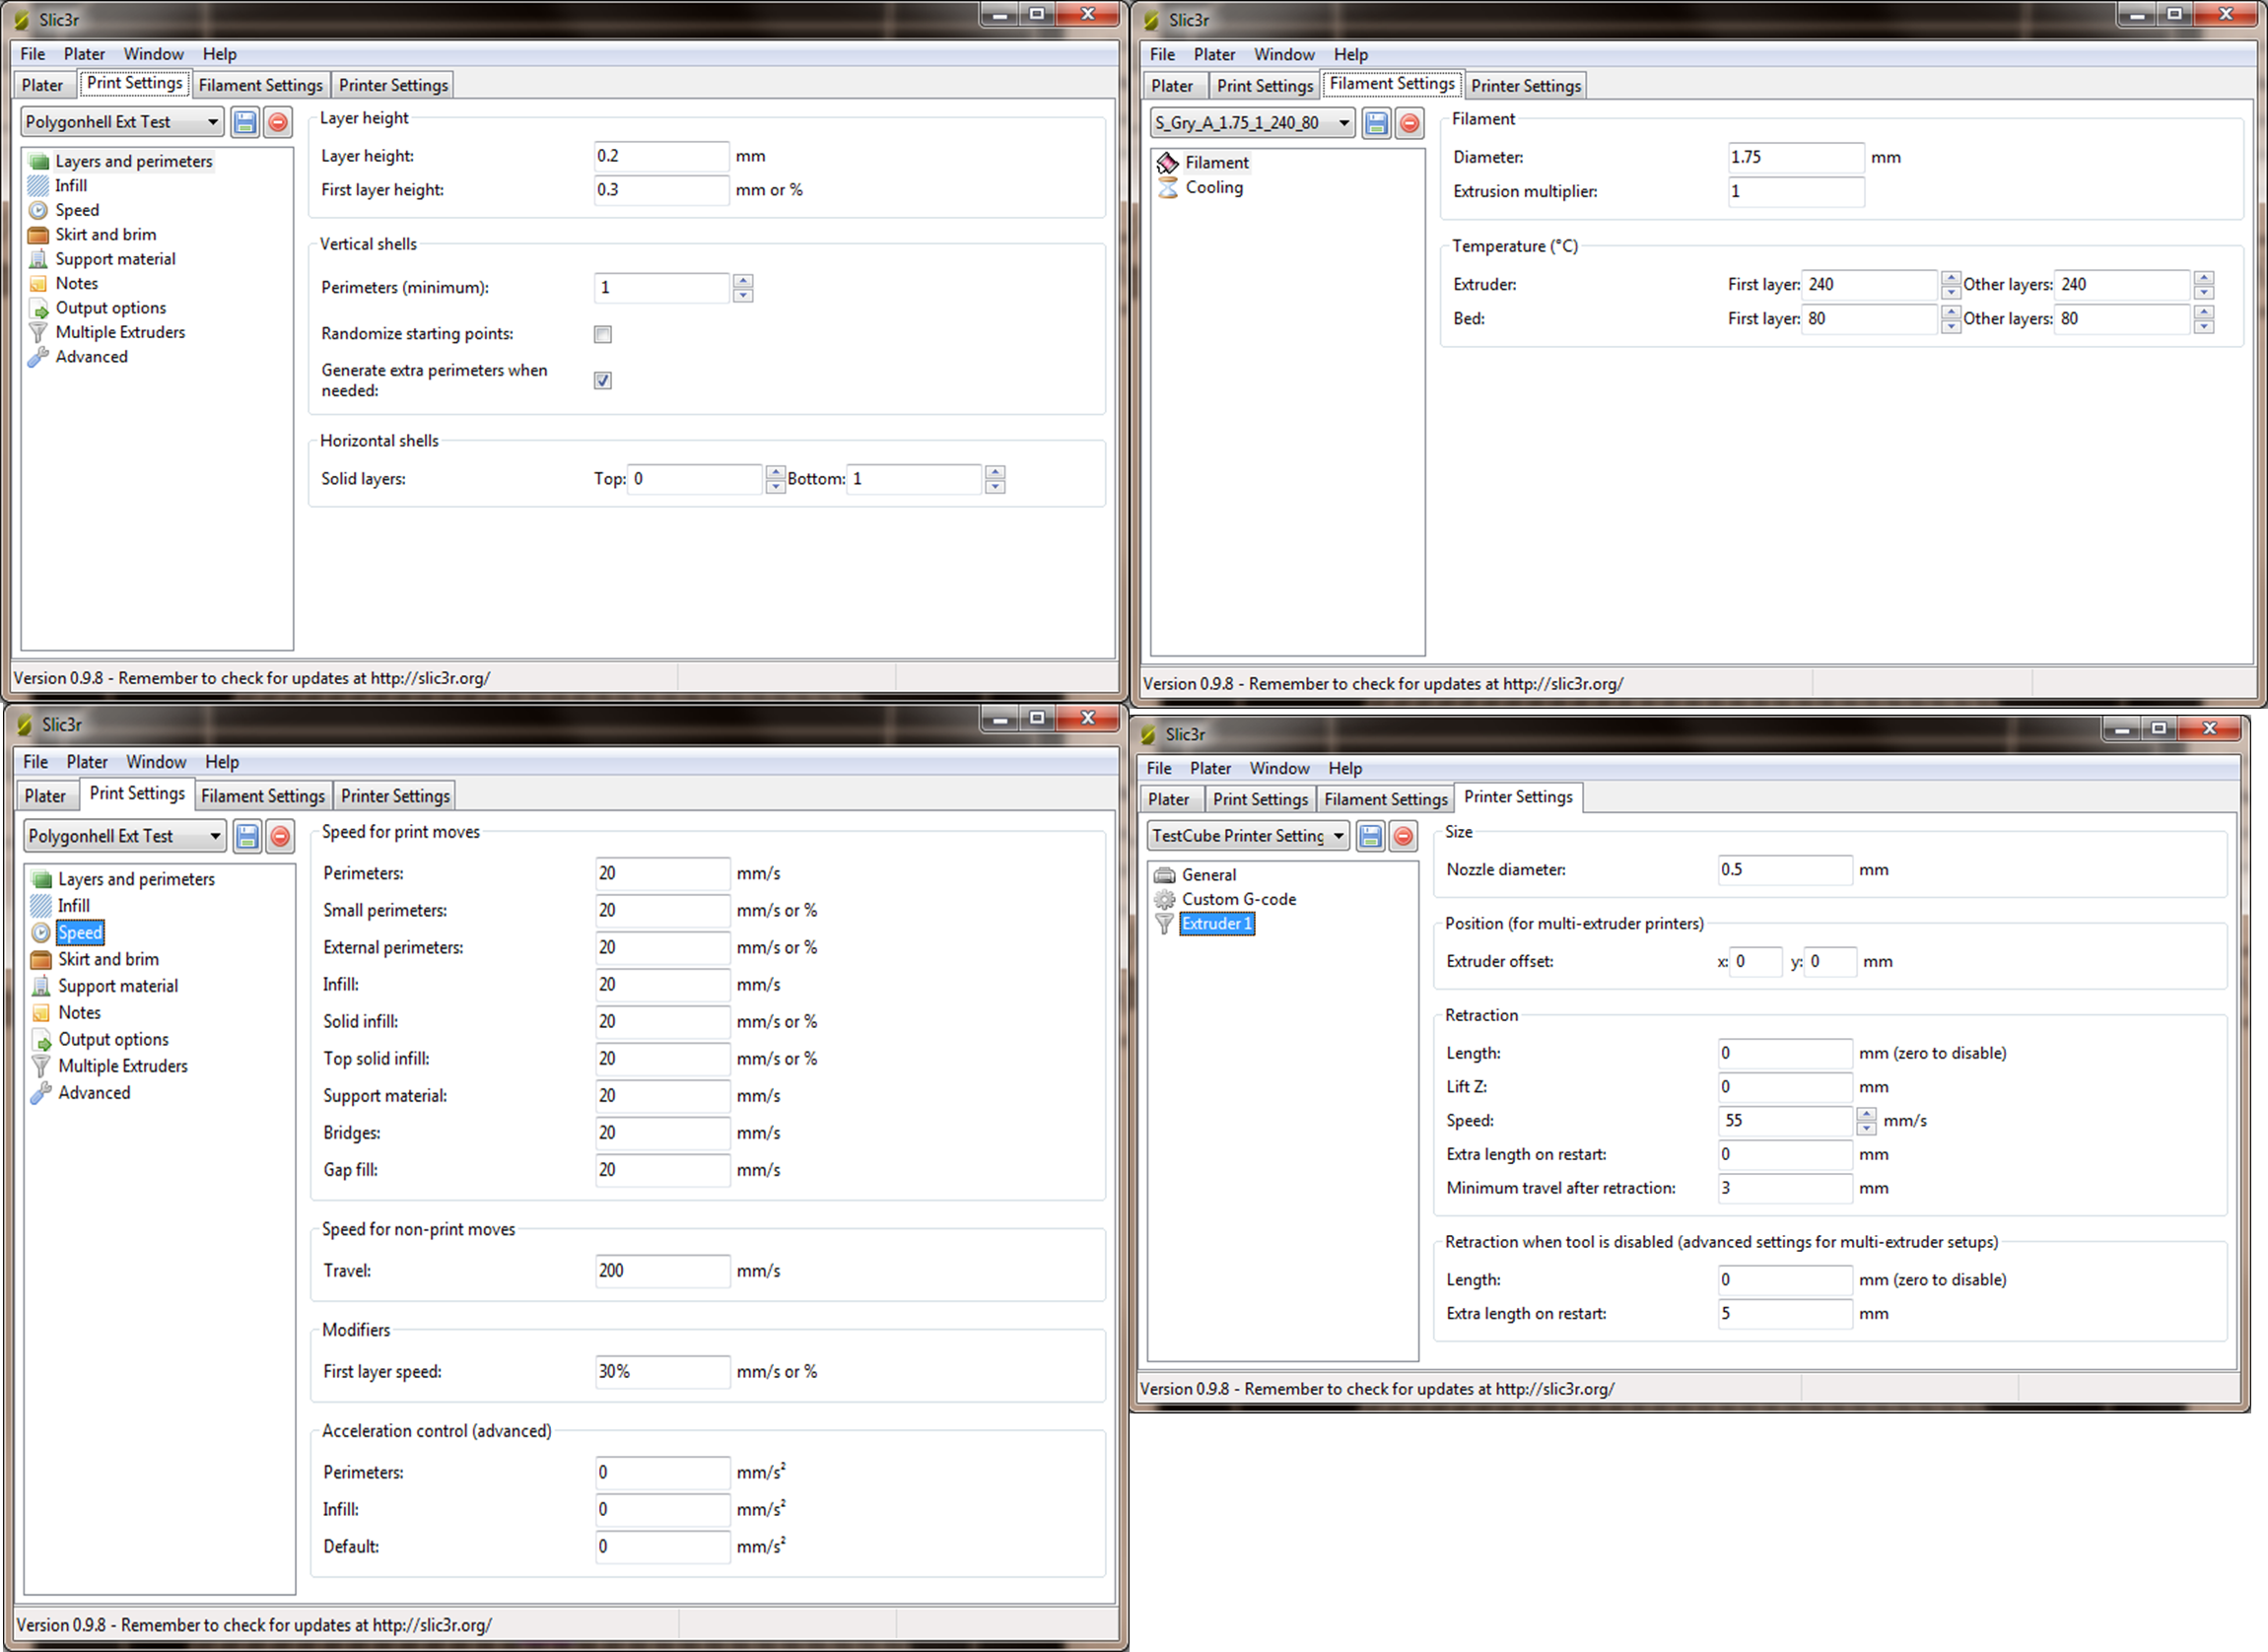This screenshot has width=2268, height=1652.
Task: Open Custom G-code gear item in printer sidebar
Action: [1238, 899]
